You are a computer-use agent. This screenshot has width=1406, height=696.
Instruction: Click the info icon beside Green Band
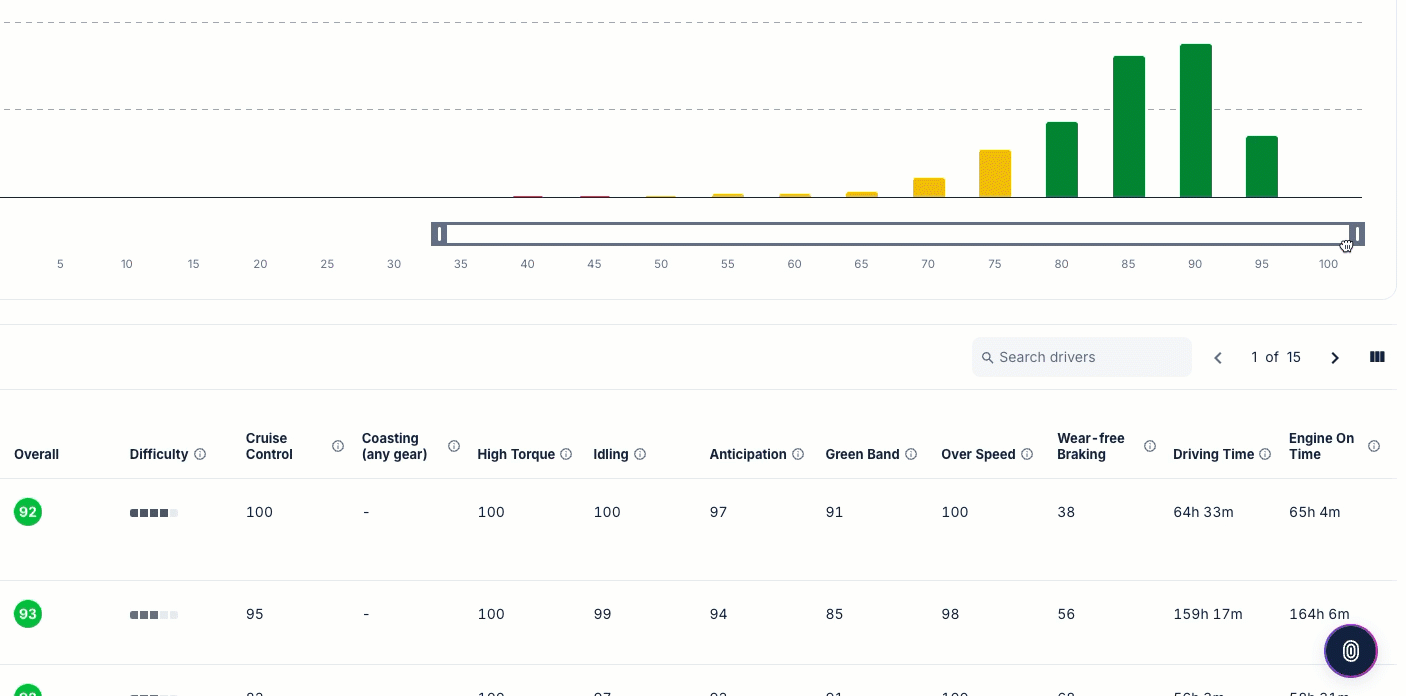[910, 454]
